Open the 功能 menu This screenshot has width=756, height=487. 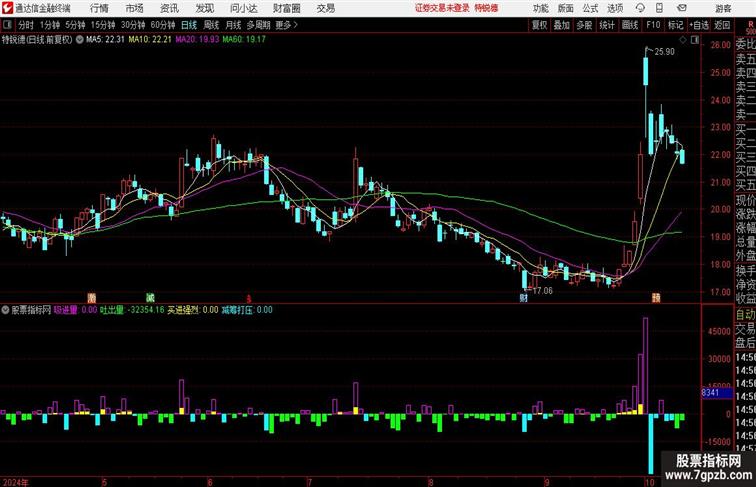pos(540,8)
